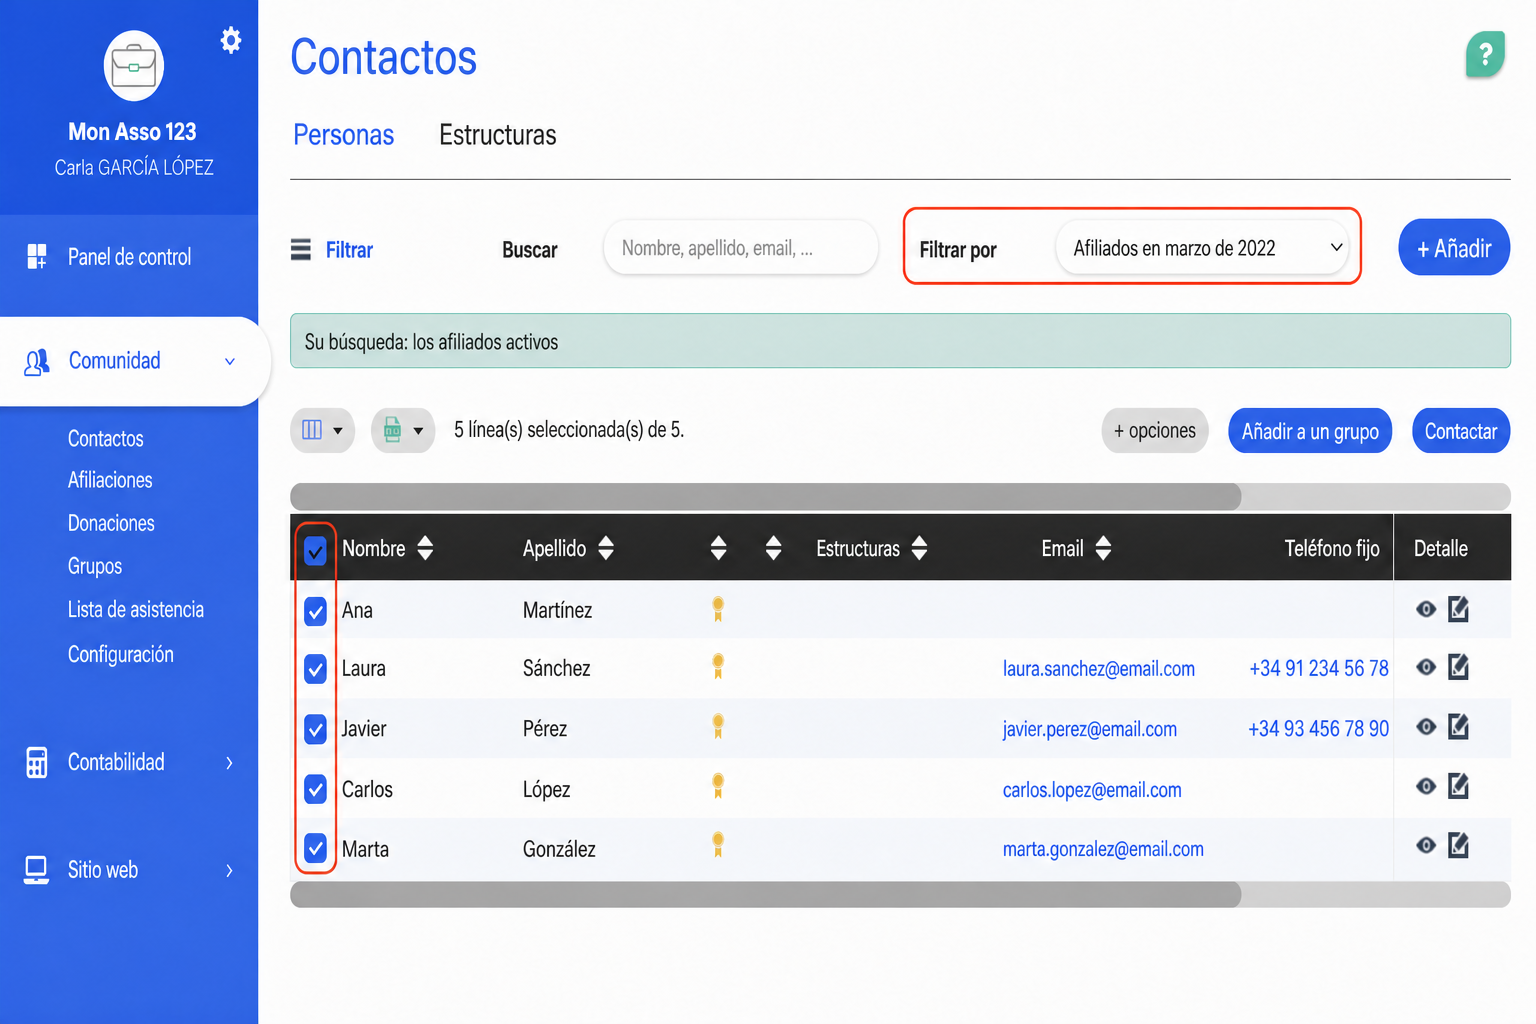The image size is (1536, 1024).
Task: Uncheck the Ana Martínez row checkbox
Action: tap(315, 611)
